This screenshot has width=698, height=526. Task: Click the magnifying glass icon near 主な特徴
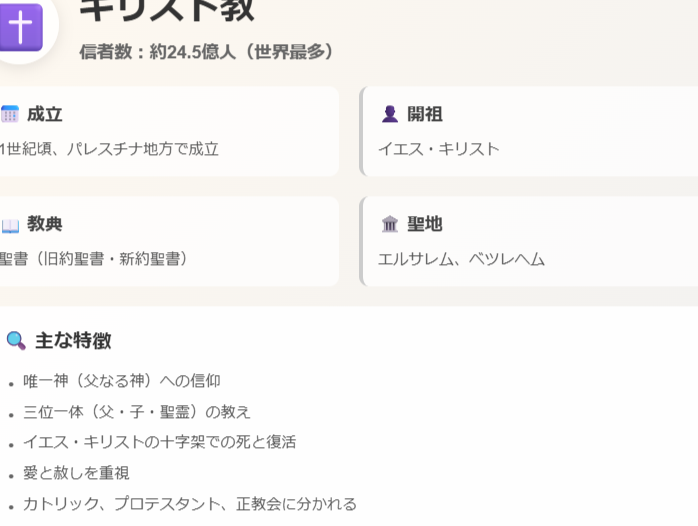tap(16, 341)
